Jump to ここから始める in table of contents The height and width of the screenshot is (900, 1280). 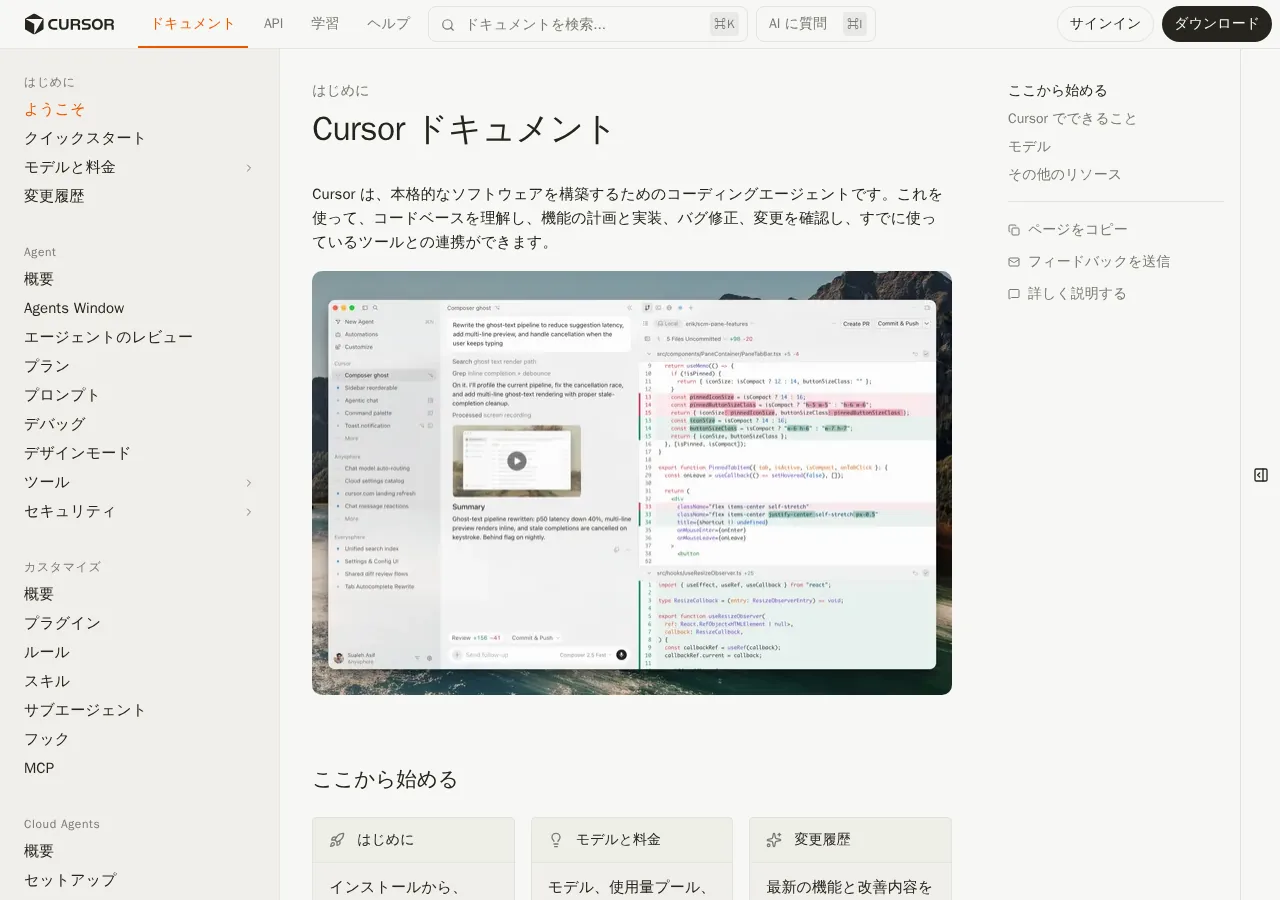click(1058, 91)
